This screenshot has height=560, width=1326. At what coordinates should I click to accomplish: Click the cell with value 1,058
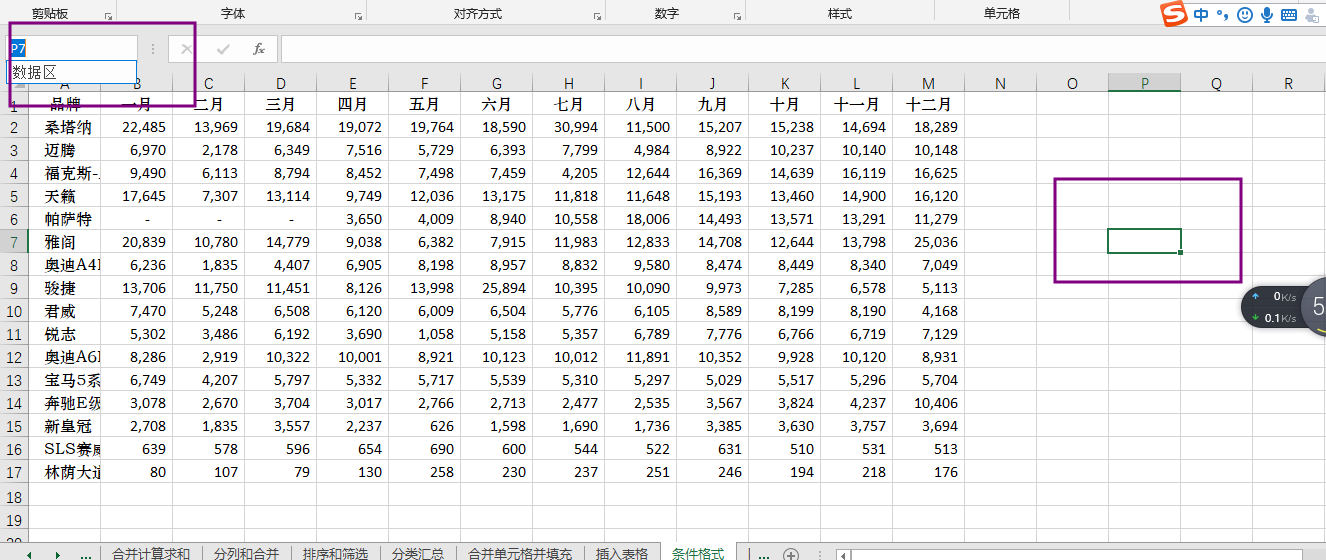pos(425,334)
